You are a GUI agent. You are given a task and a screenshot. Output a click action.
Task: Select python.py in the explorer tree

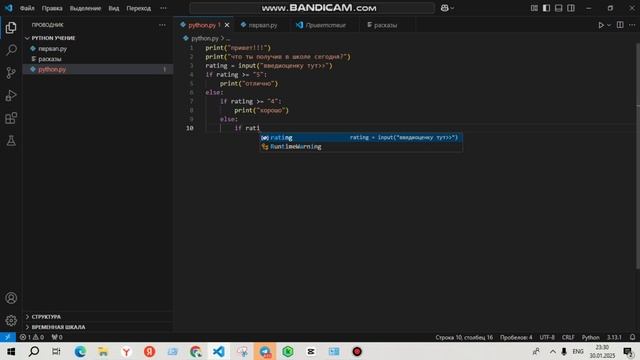point(98,69)
